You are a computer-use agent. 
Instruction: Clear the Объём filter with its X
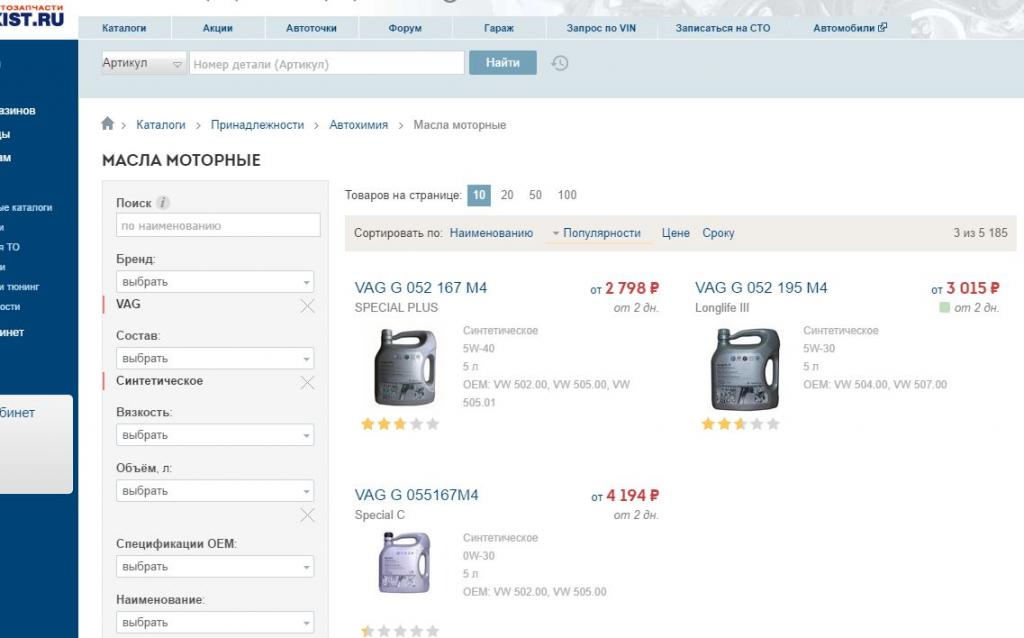307,515
